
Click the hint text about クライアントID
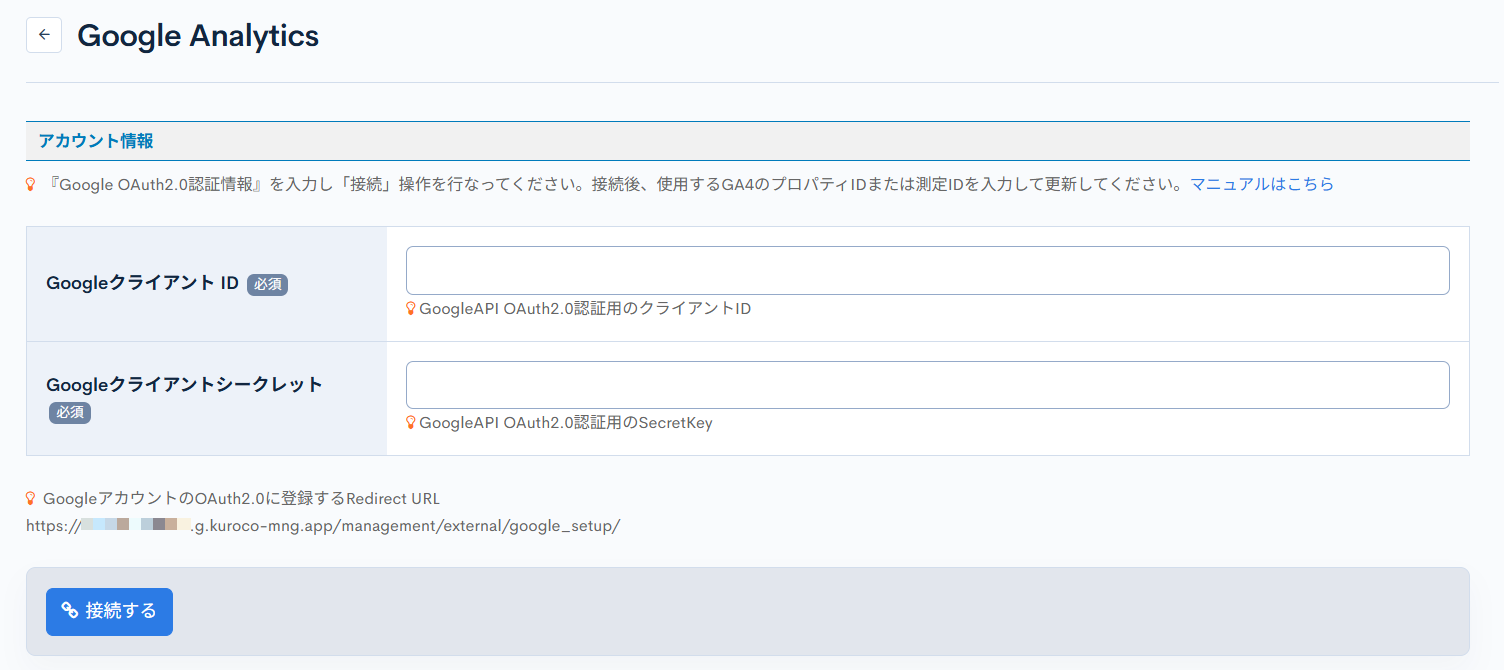click(x=585, y=309)
